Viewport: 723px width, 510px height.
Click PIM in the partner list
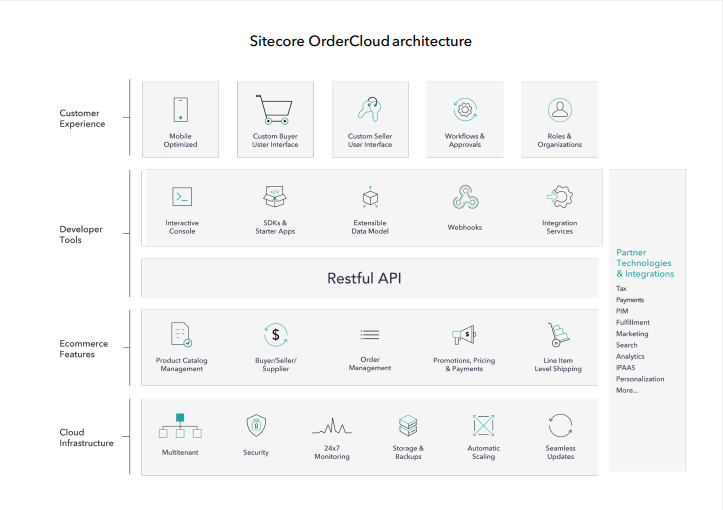click(x=622, y=311)
